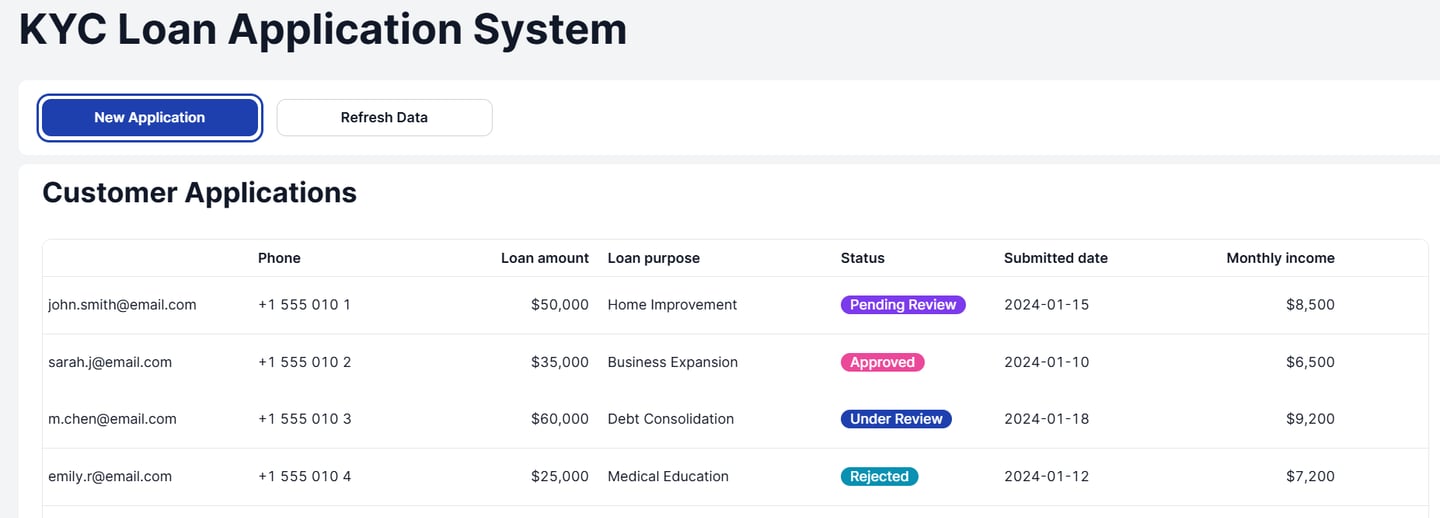Click the Rejected status badge
1440x518 pixels.
point(879,477)
